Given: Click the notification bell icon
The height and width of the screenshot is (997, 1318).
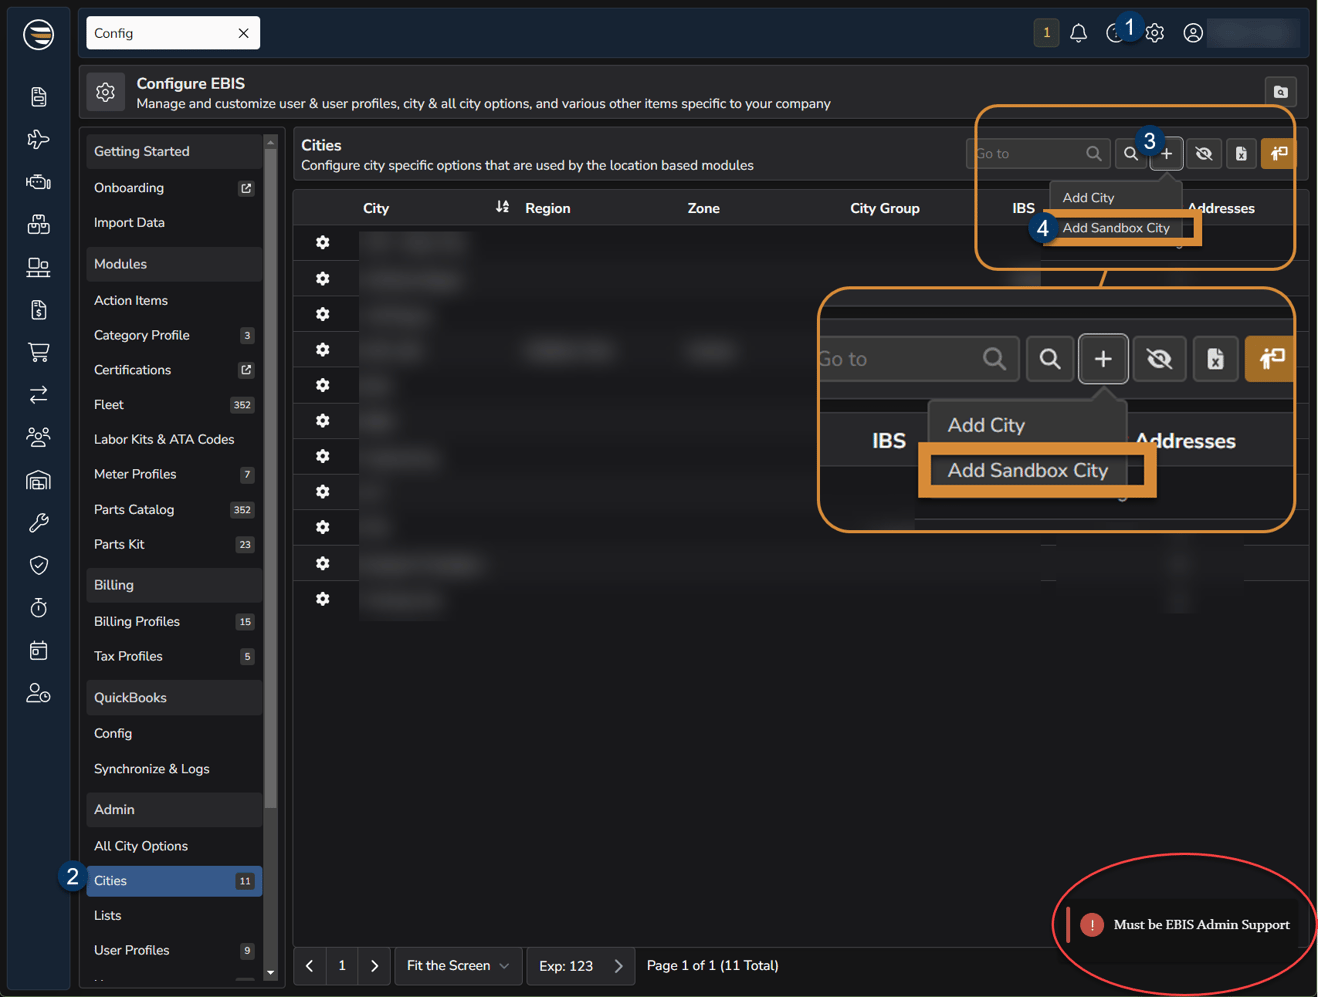Looking at the screenshot, I should point(1078,33).
